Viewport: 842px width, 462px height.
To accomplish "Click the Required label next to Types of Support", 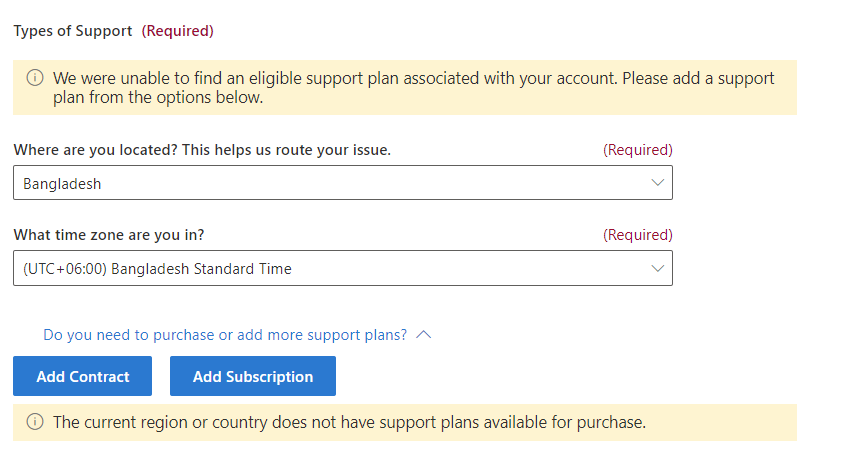I will (178, 31).
